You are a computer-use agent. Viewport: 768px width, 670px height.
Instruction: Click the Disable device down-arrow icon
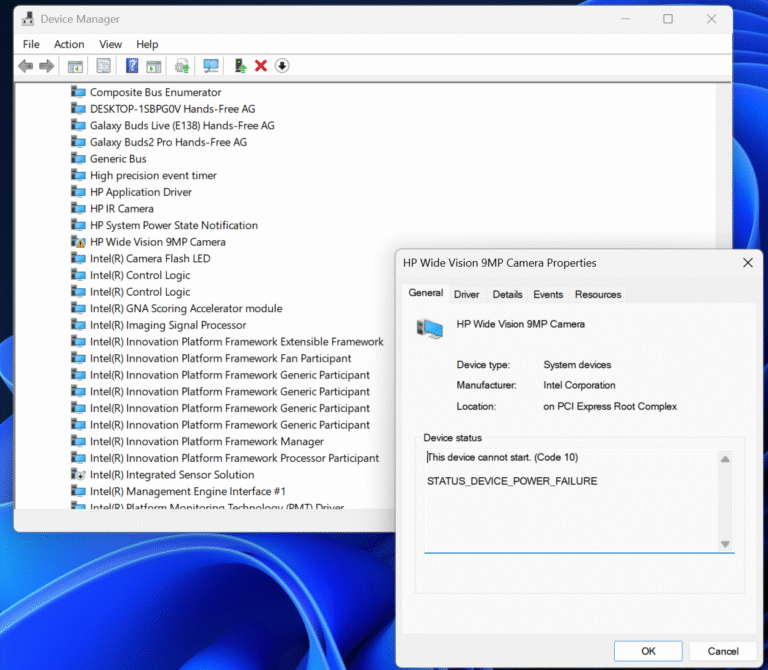point(282,66)
